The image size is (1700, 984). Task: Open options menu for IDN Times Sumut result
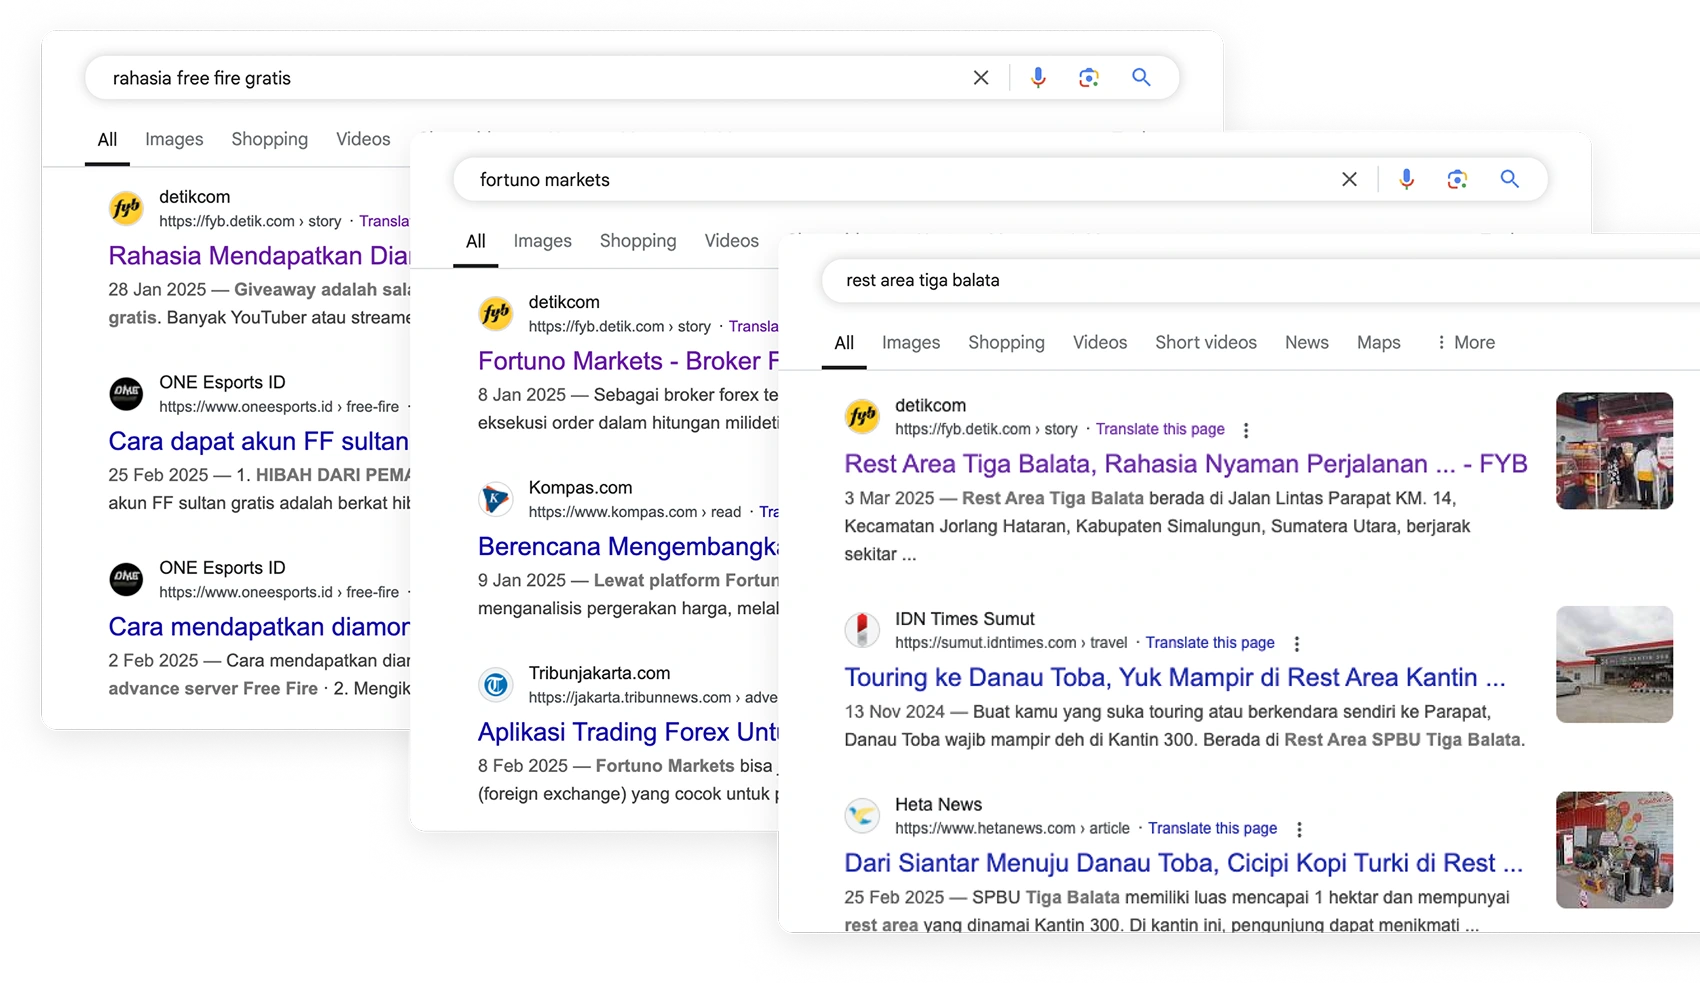[x=1296, y=644]
